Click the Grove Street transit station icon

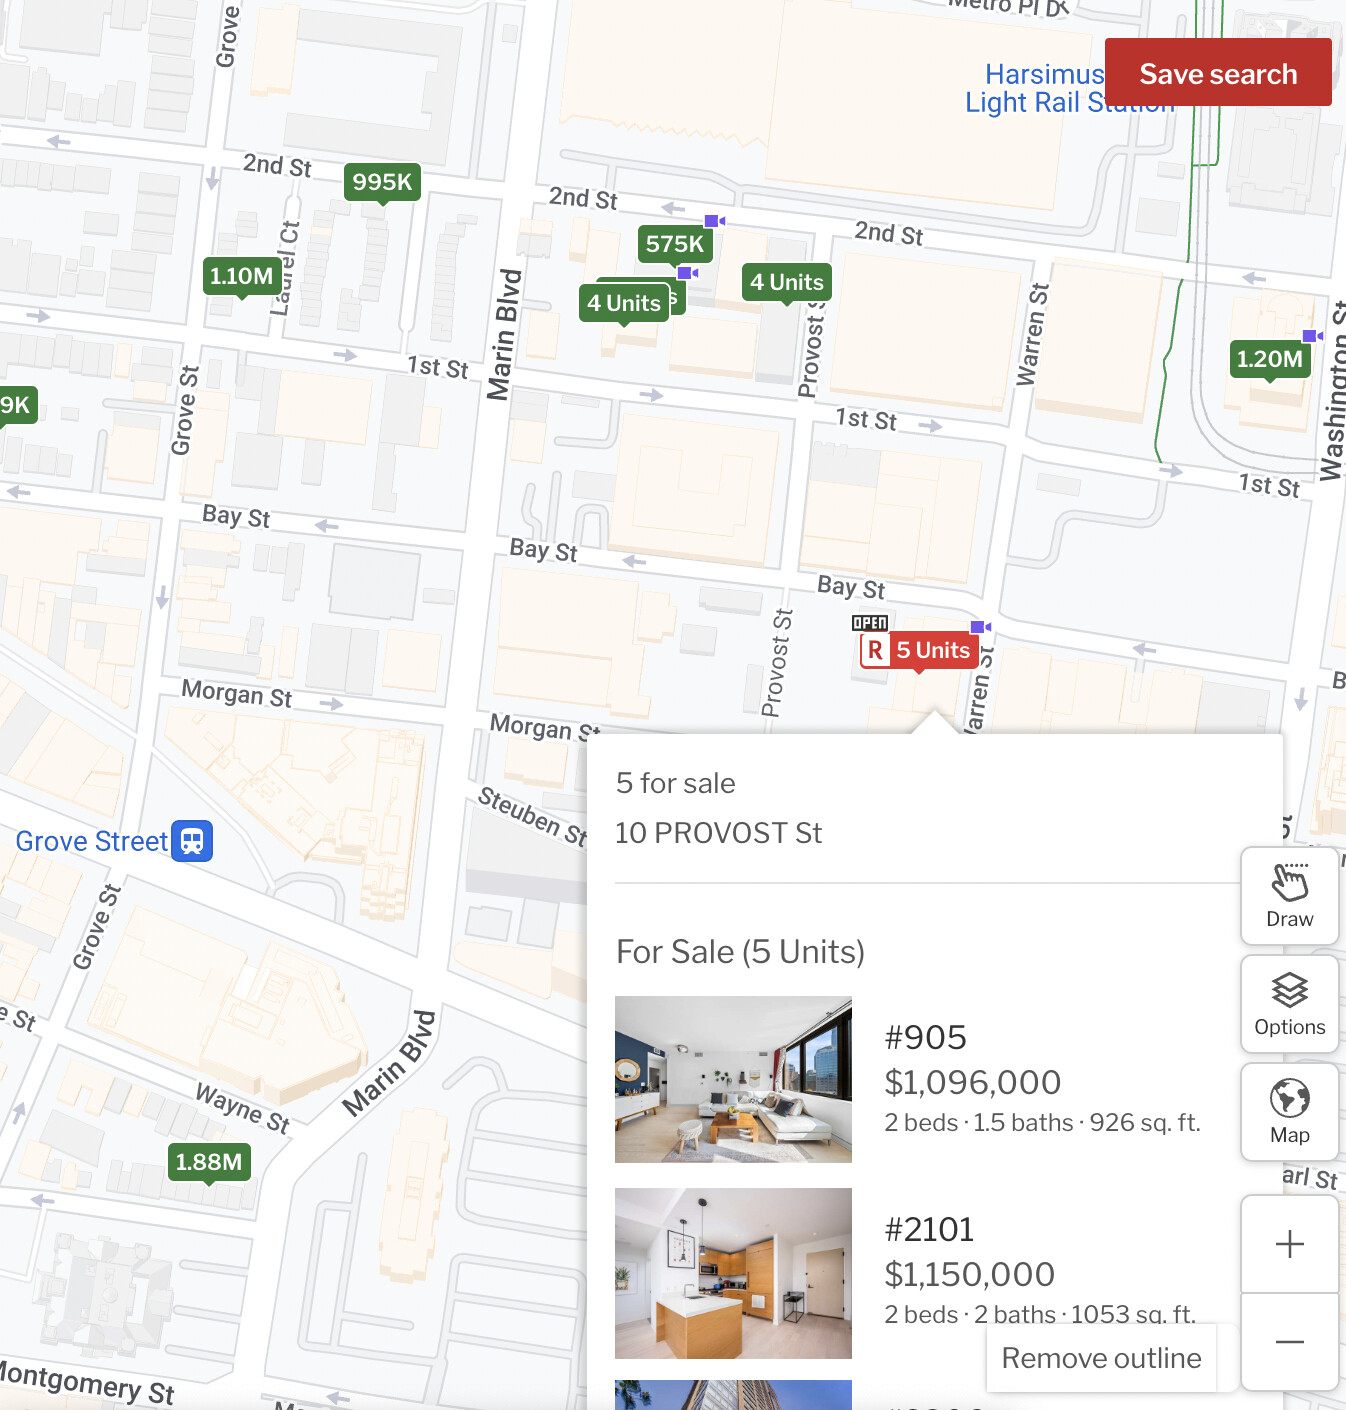click(x=192, y=841)
